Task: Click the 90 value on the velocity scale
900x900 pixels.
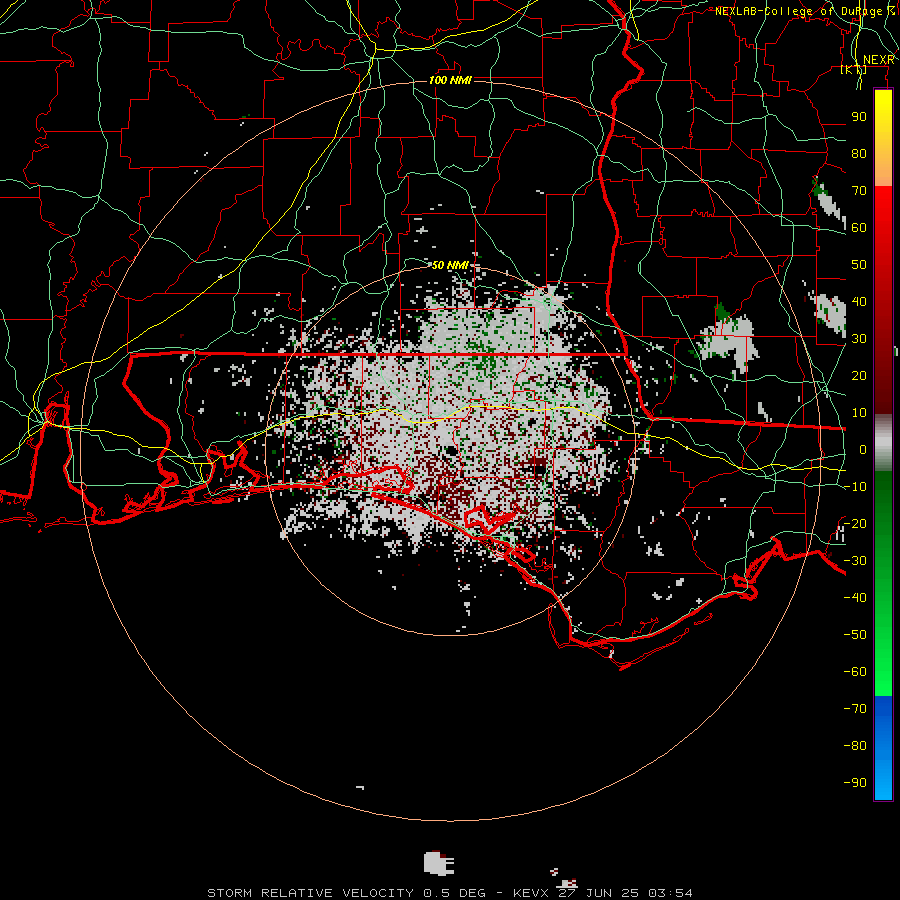Action: point(859,117)
